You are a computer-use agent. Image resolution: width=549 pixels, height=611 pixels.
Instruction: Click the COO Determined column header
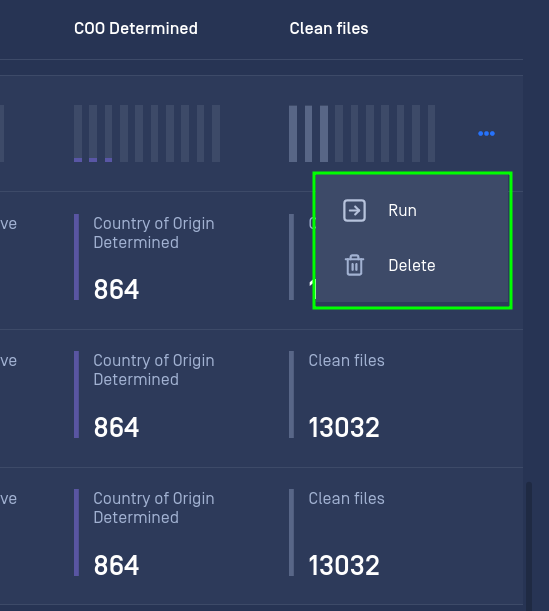(x=136, y=28)
